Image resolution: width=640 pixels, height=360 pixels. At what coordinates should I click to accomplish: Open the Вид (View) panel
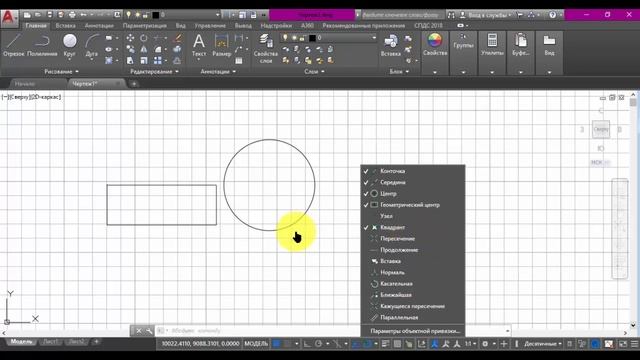click(549, 44)
